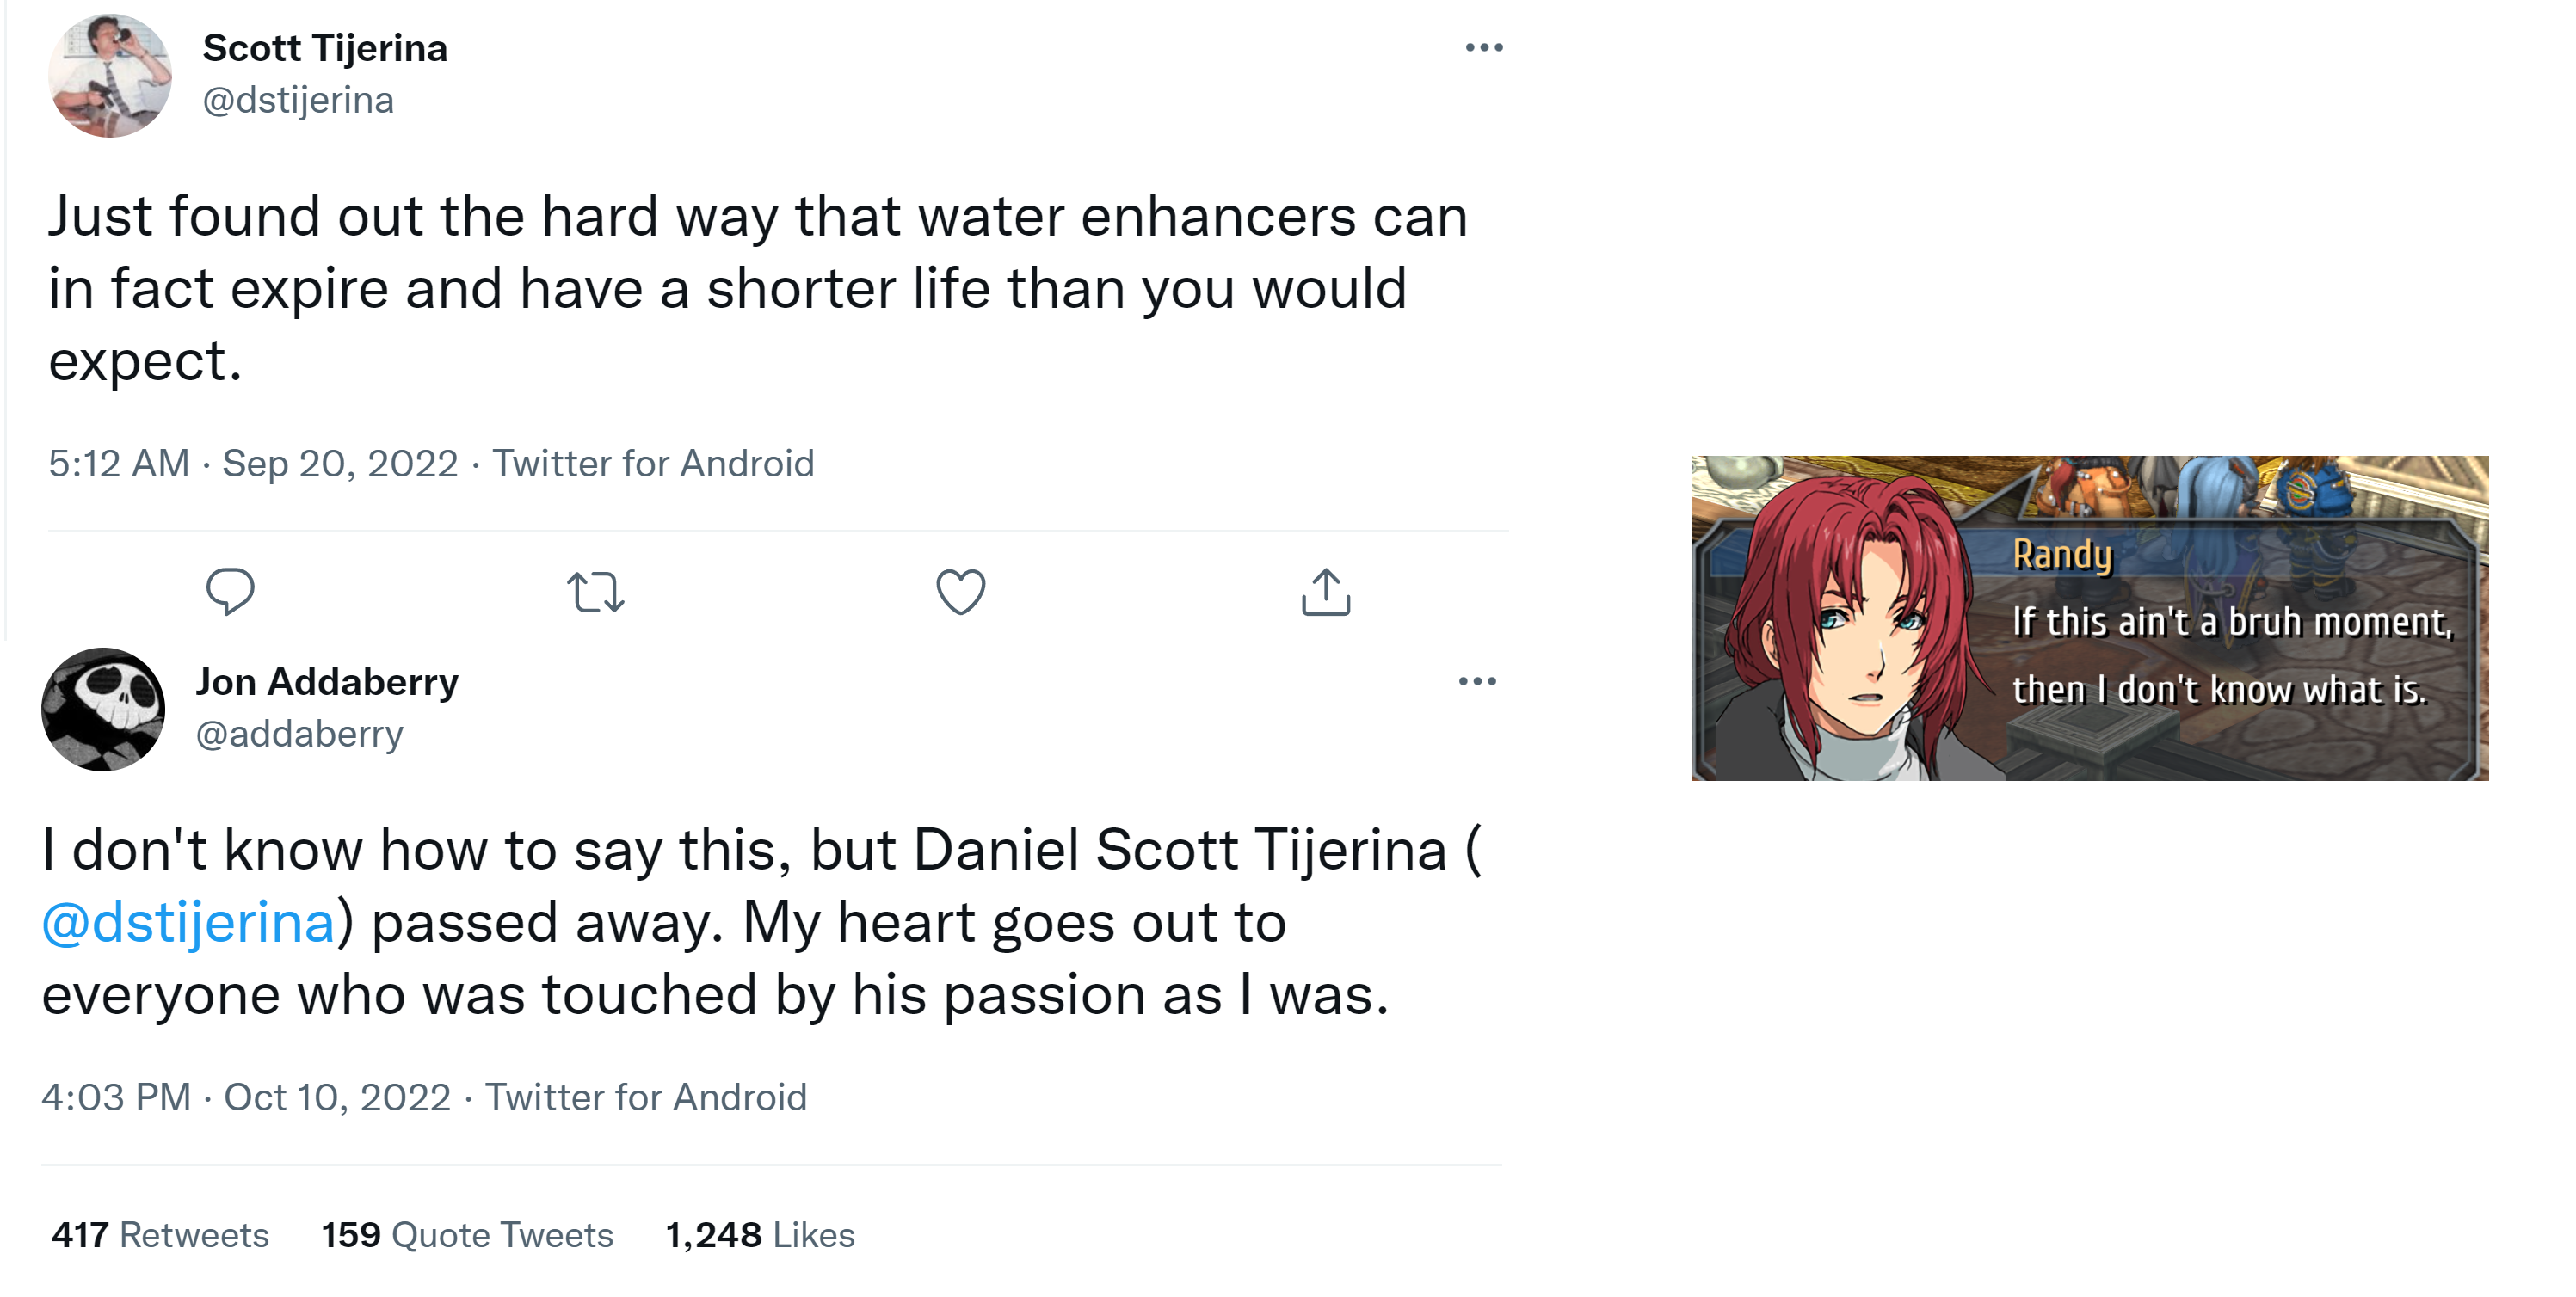Click the @addaberry handle

(x=299, y=734)
